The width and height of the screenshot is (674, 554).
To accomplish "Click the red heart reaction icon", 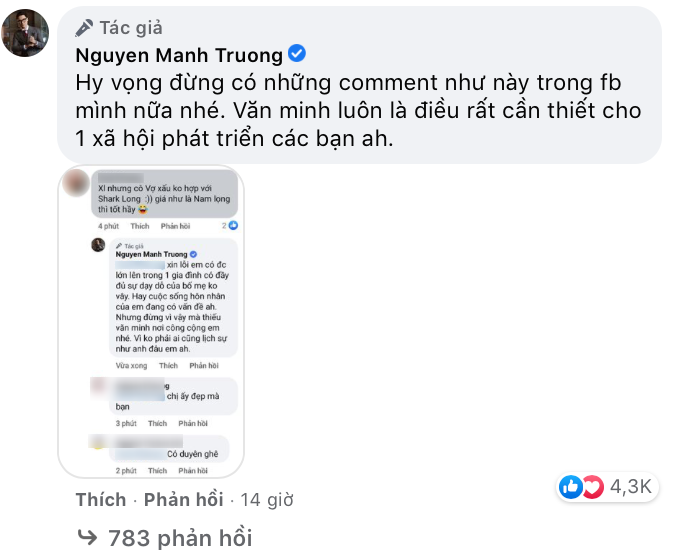I will [x=593, y=487].
